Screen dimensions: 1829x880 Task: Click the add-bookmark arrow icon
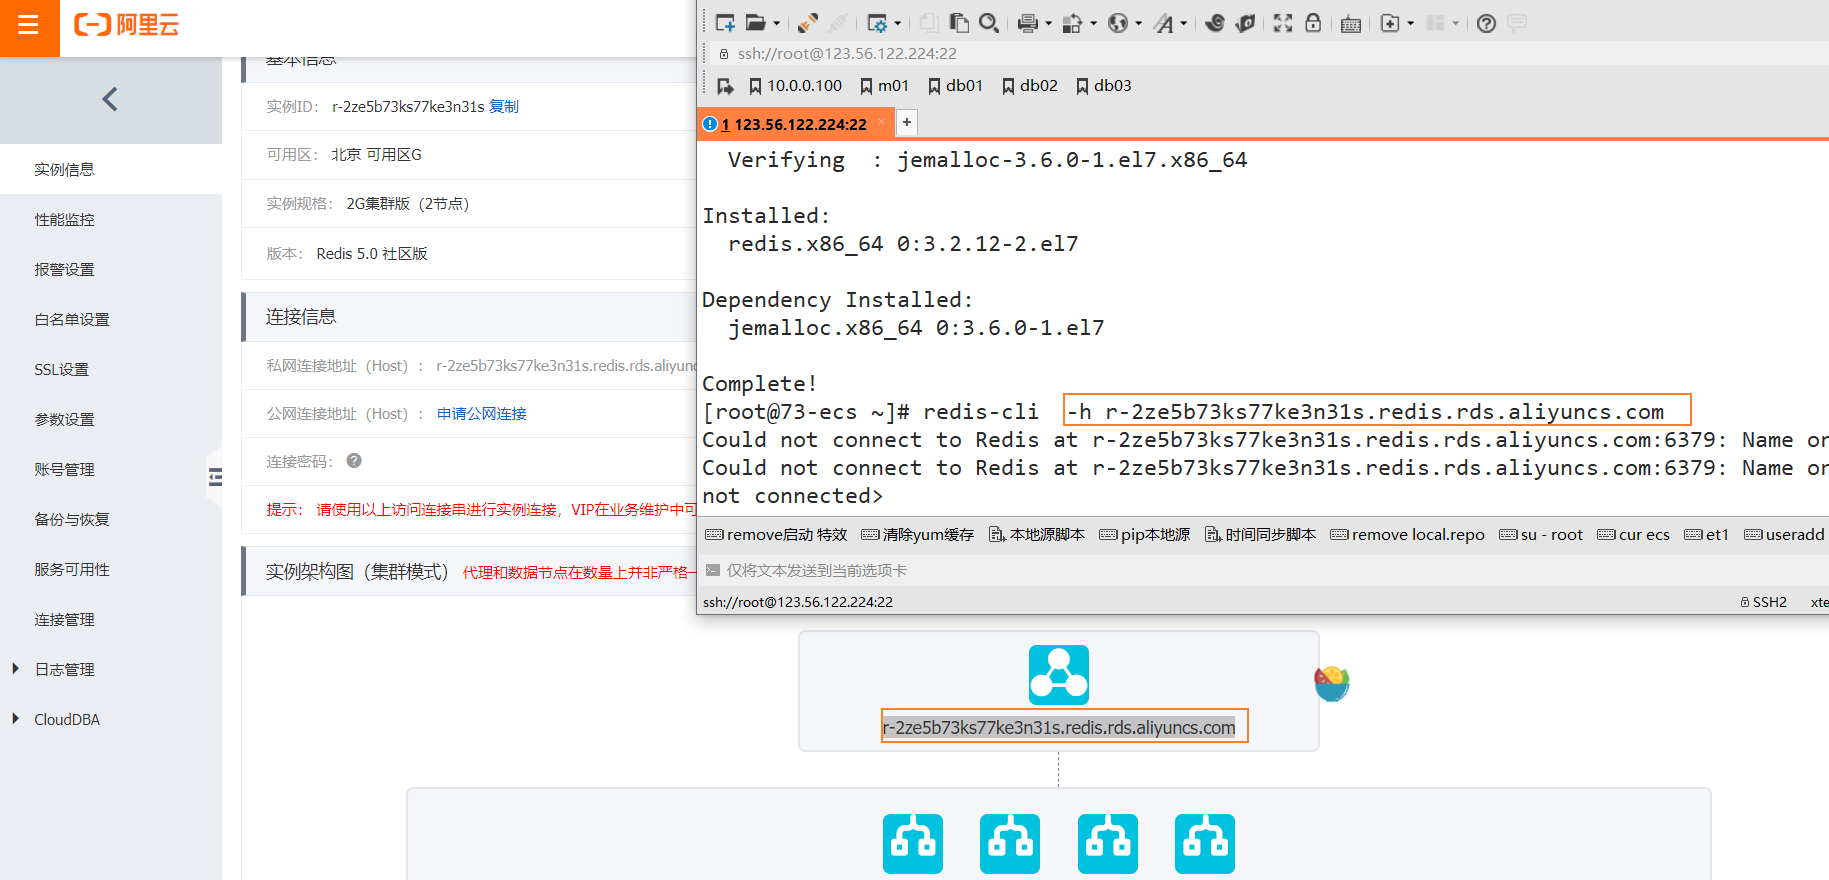pyautogui.click(x=725, y=87)
